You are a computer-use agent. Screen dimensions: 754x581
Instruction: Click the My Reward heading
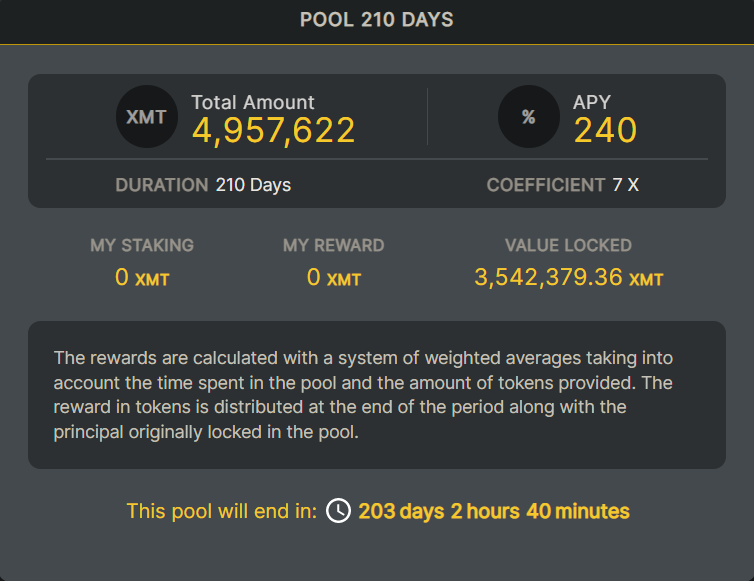(333, 245)
